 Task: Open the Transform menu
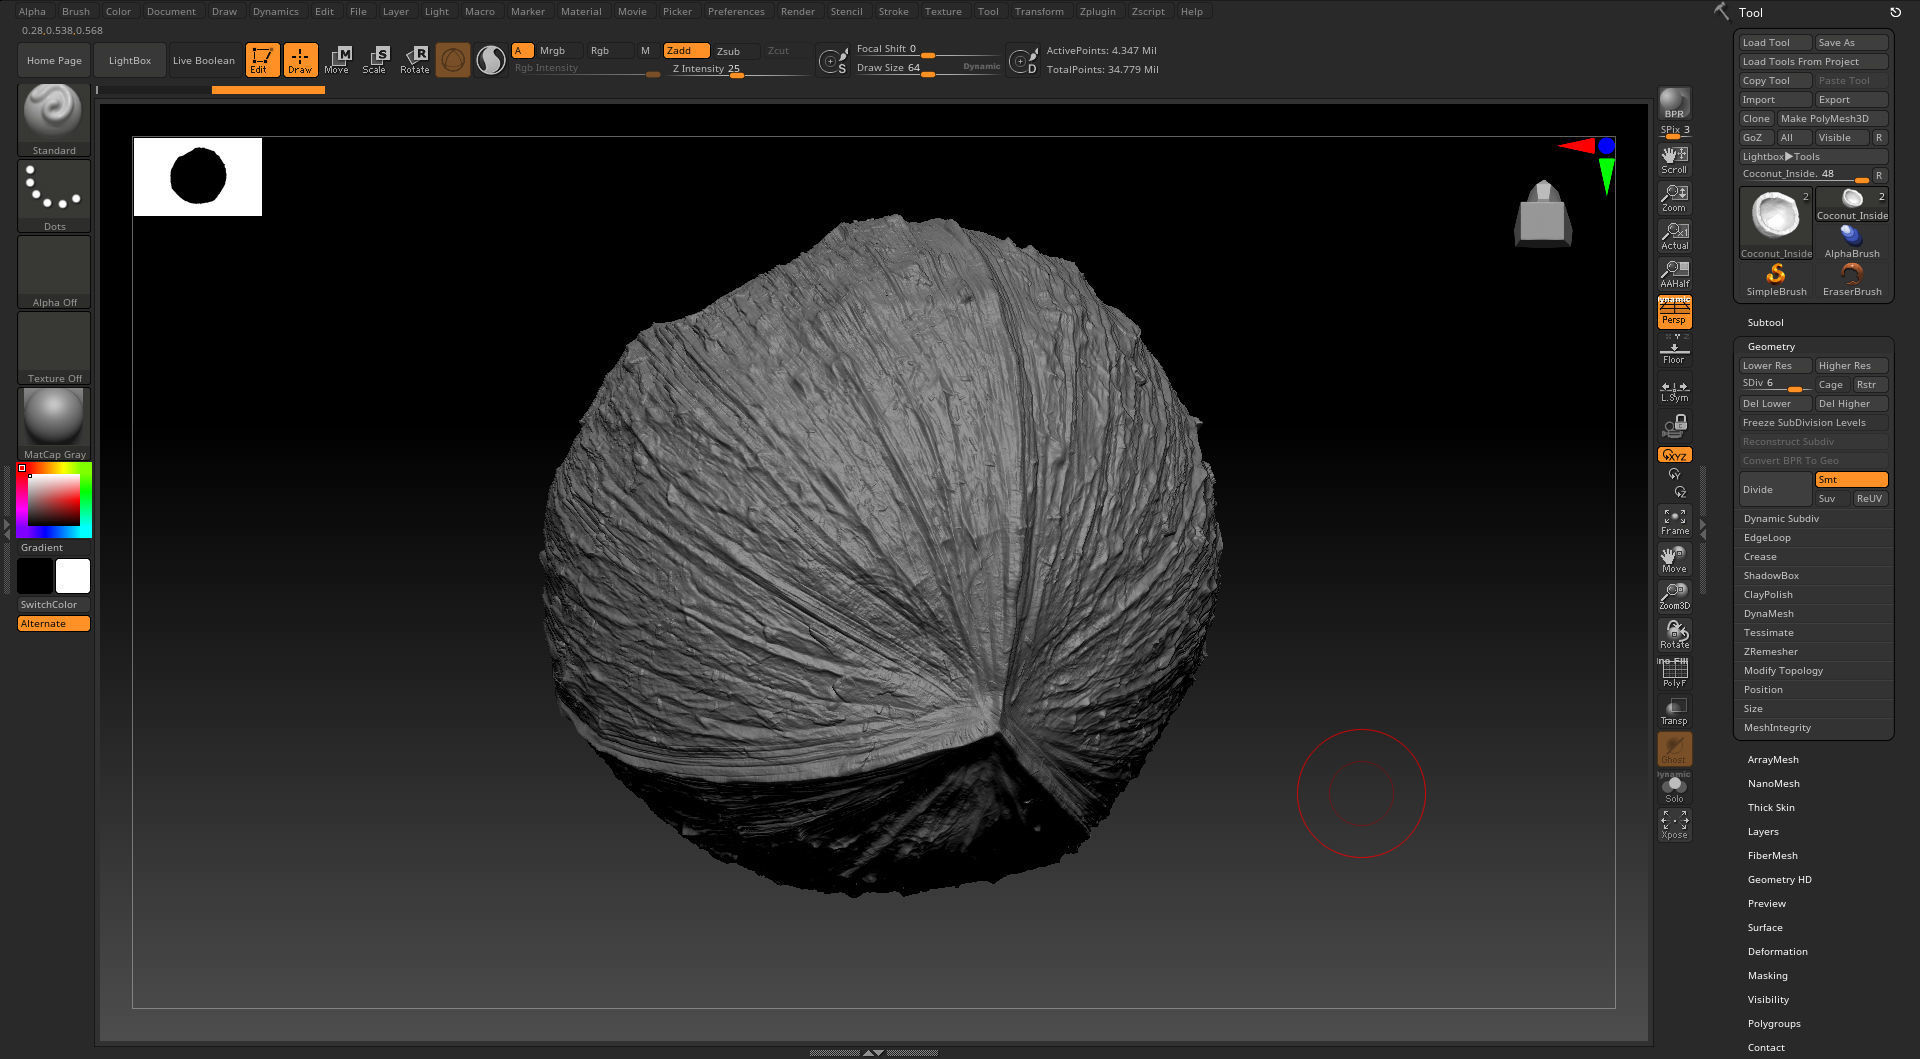(1039, 11)
